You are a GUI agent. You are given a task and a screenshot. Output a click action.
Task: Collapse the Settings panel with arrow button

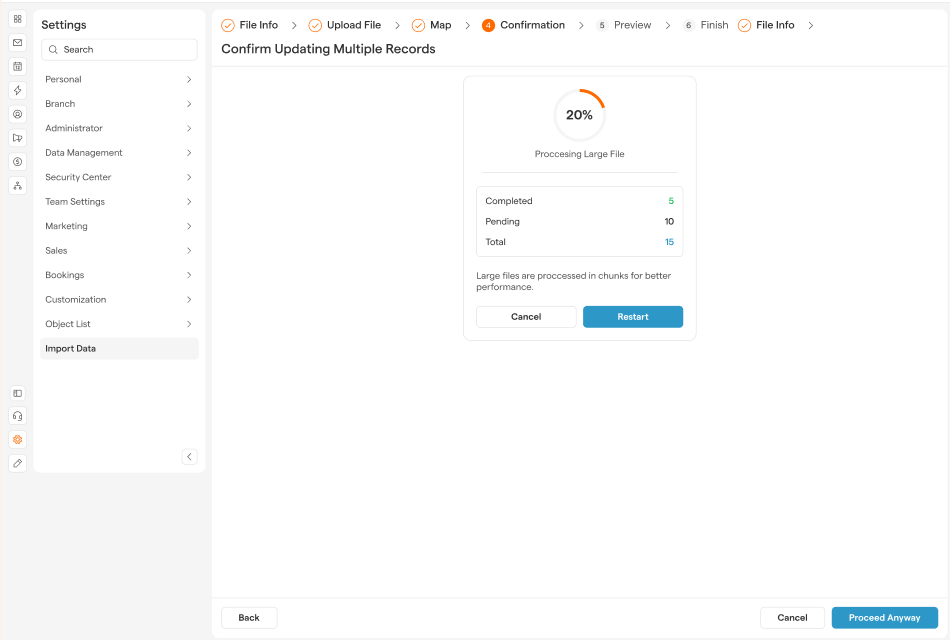point(189,457)
